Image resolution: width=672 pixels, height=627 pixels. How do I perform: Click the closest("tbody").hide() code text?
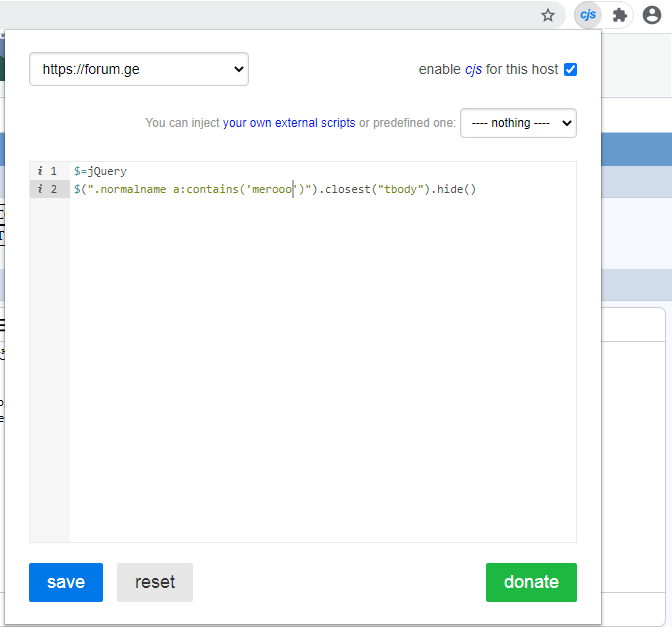(400, 189)
